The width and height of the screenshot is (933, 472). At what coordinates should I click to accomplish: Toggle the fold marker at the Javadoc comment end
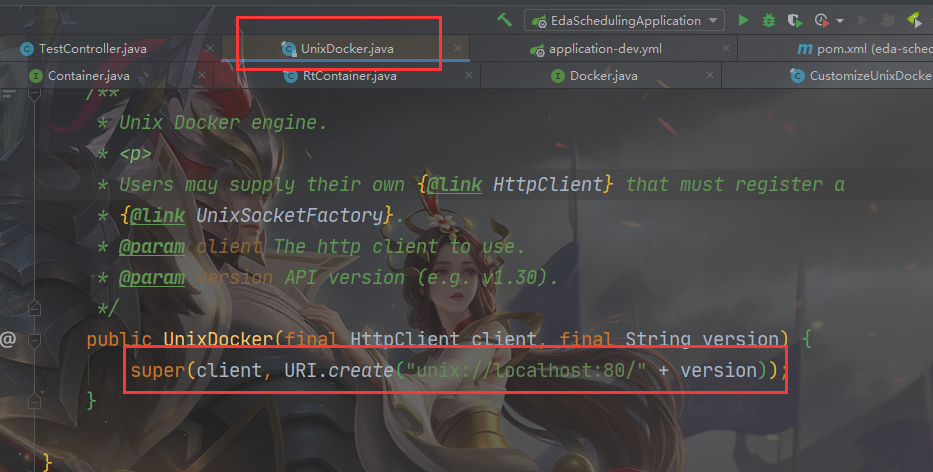point(35,308)
